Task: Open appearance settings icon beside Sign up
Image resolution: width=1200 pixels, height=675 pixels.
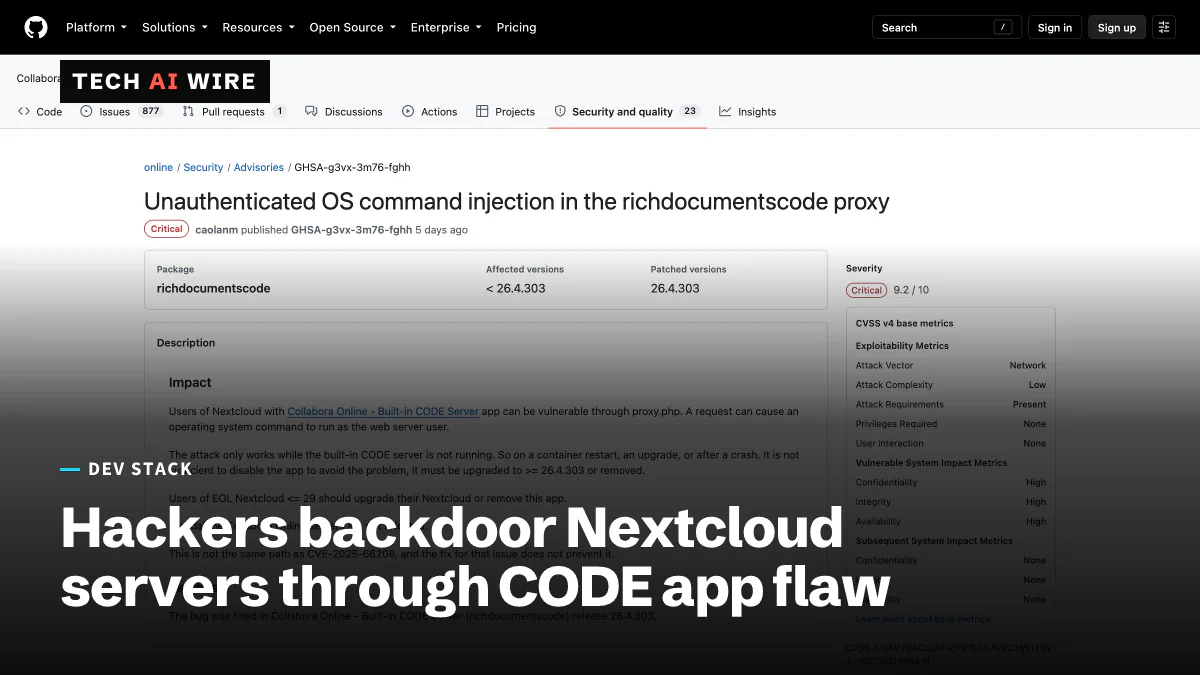Action: click(1163, 27)
